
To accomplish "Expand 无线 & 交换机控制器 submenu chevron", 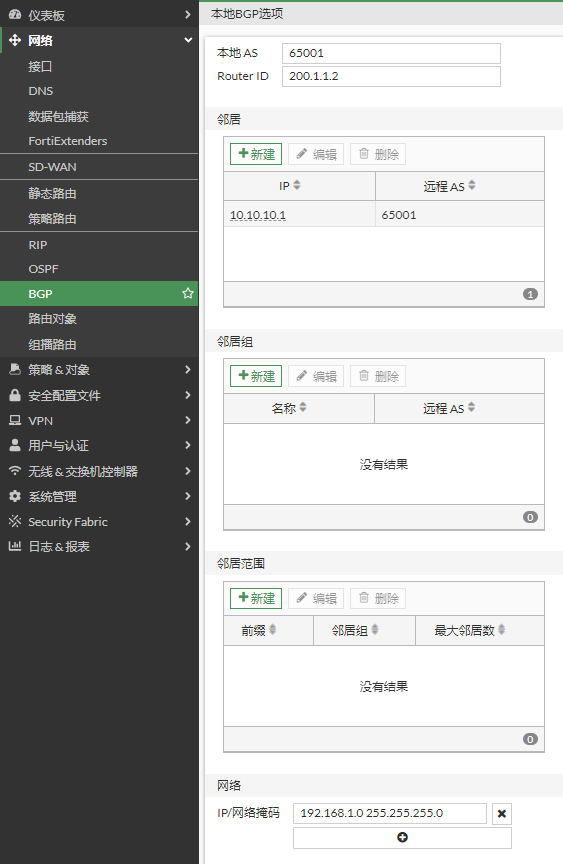I will coord(188,471).
